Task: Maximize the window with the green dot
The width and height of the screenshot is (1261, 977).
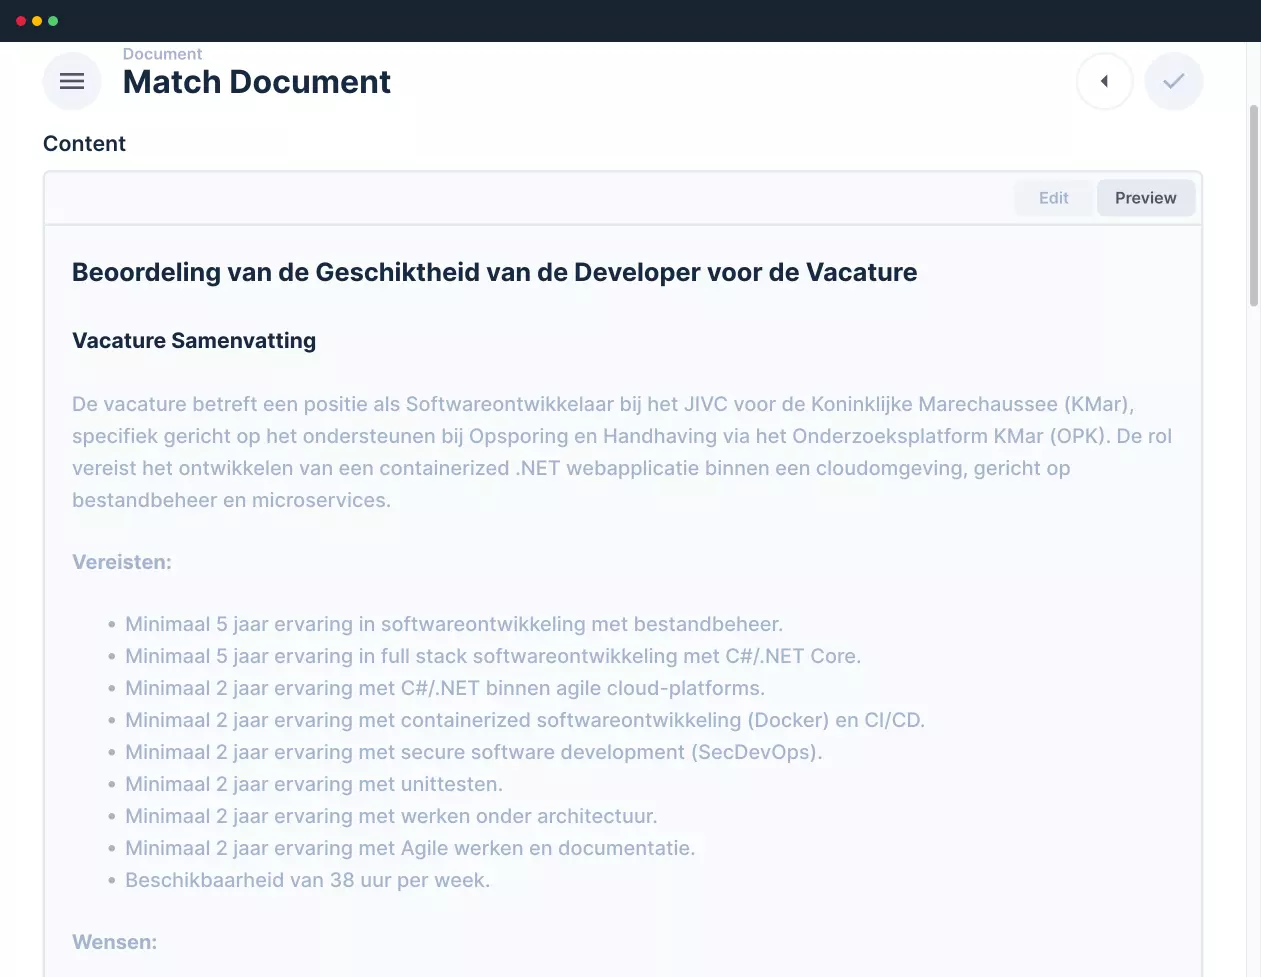Action: [x=53, y=21]
